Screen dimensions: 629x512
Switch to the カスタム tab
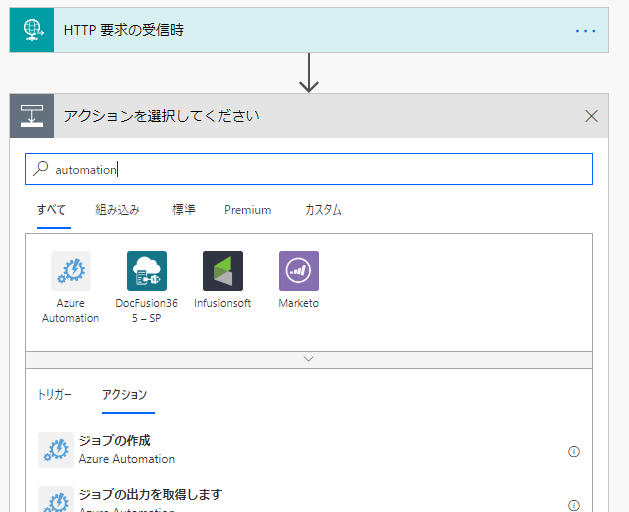(323, 209)
